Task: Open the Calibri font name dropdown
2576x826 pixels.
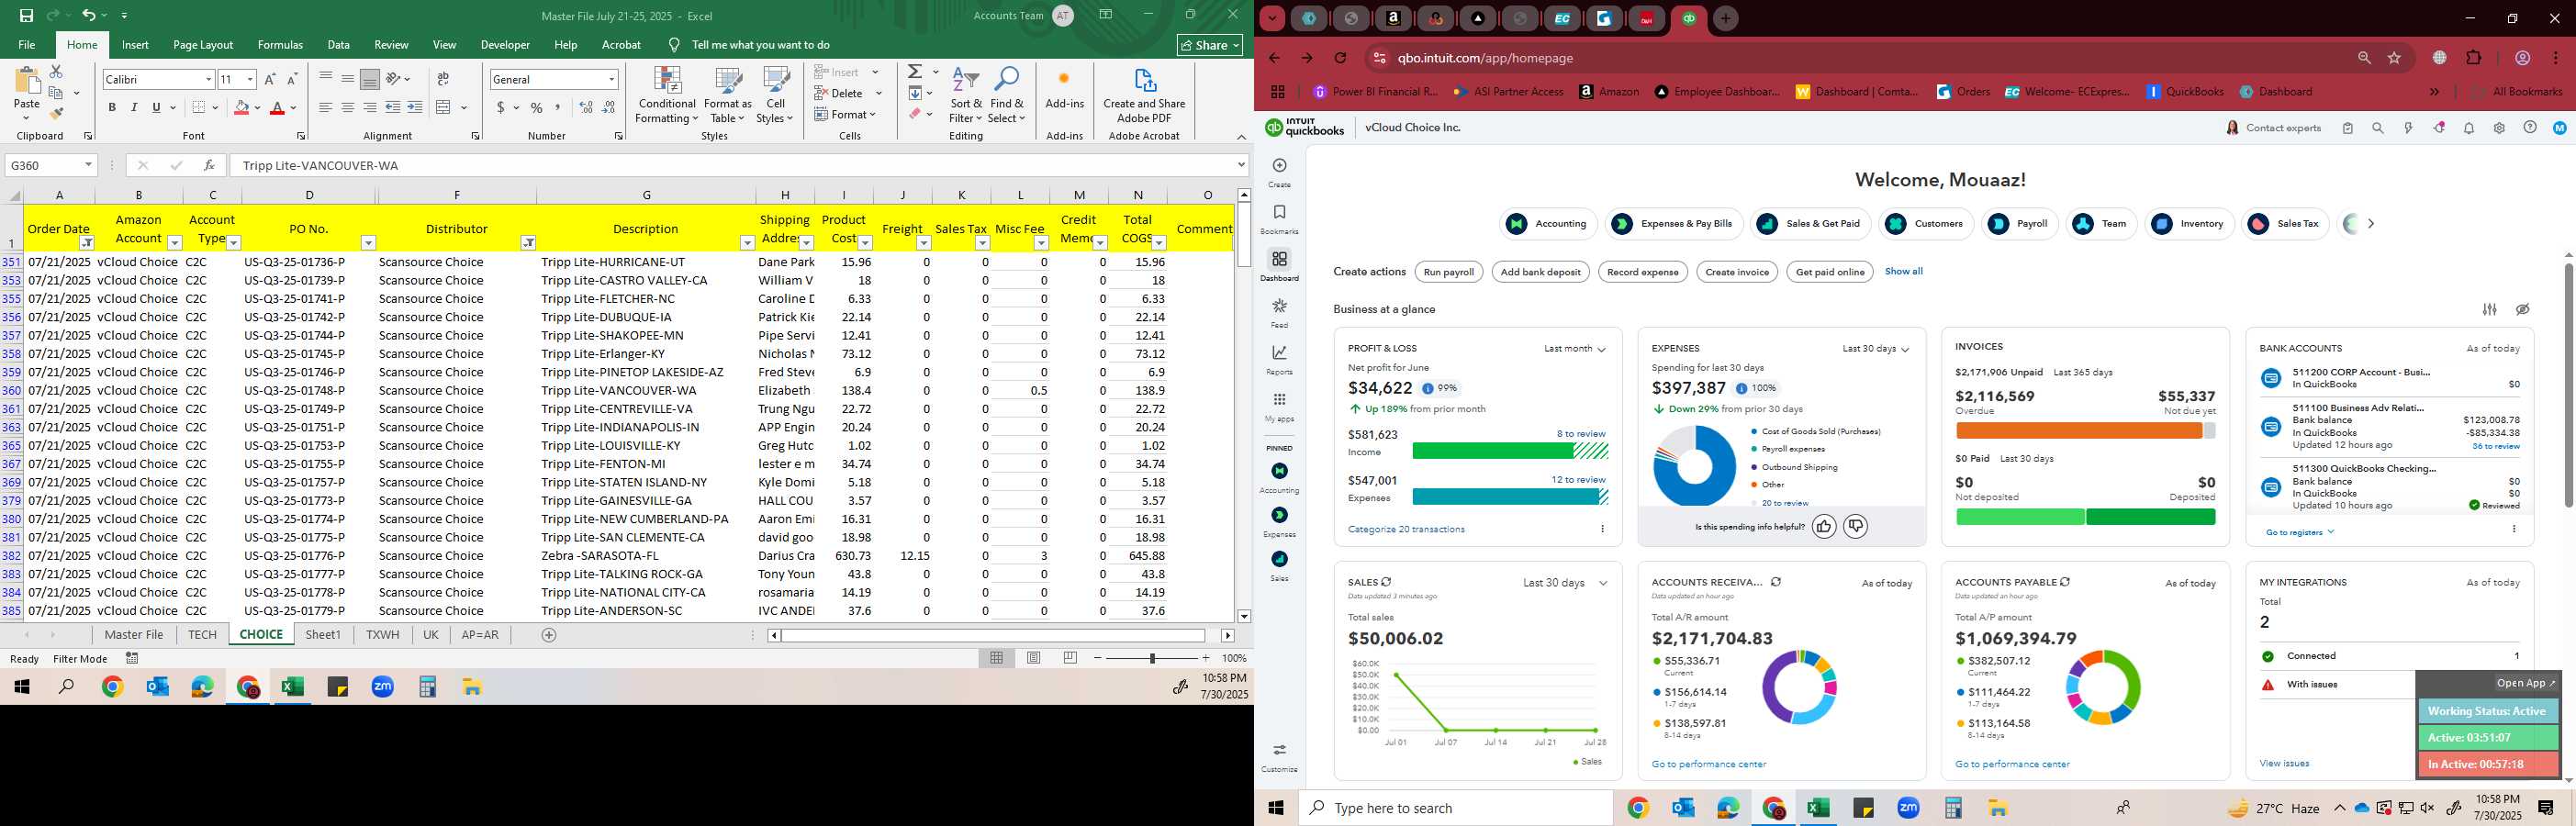Action: (208, 79)
